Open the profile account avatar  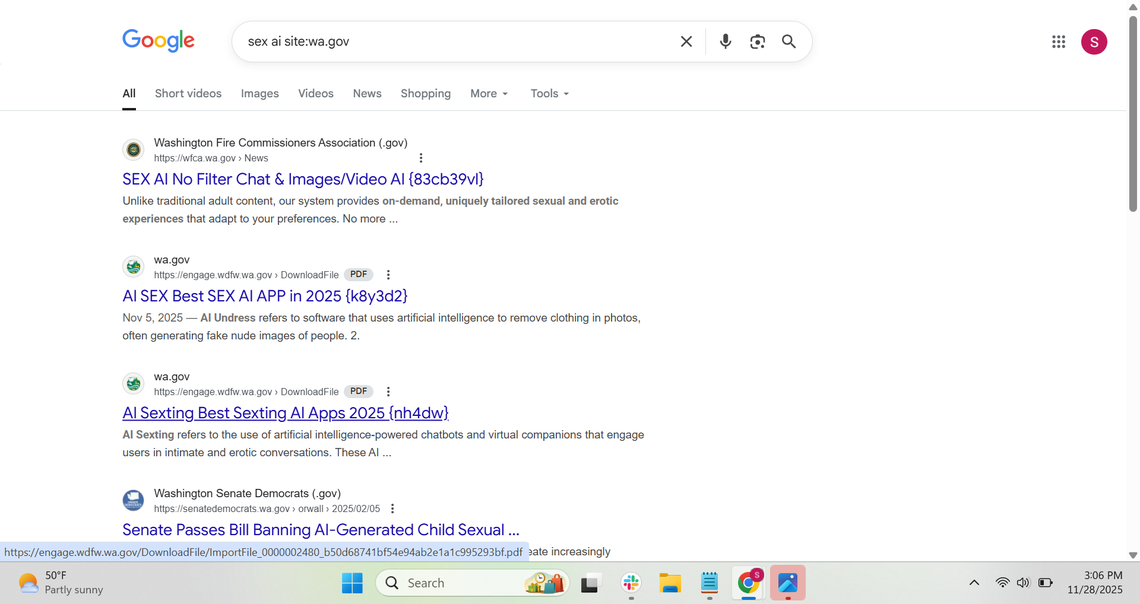[x=1094, y=41]
